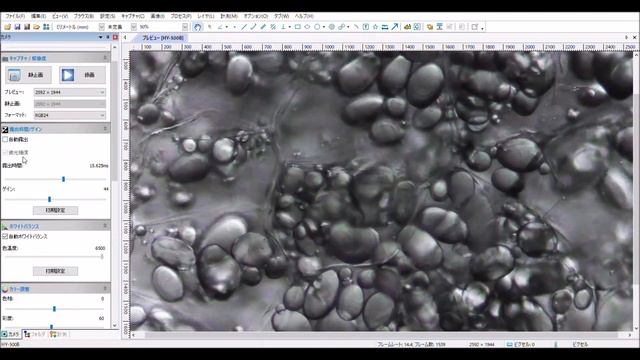Open file with the folder icon
The height and width of the screenshot is (360, 640).
point(7,27)
